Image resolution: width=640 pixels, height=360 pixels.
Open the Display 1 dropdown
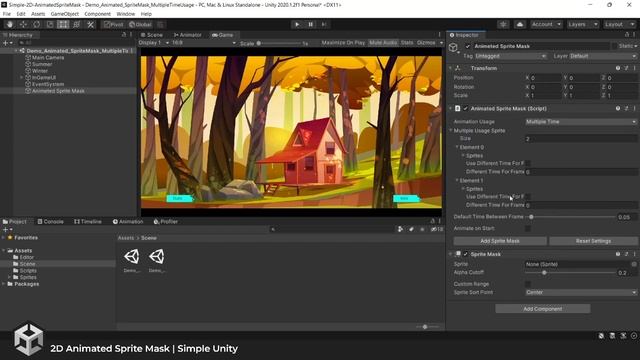point(154,43)
